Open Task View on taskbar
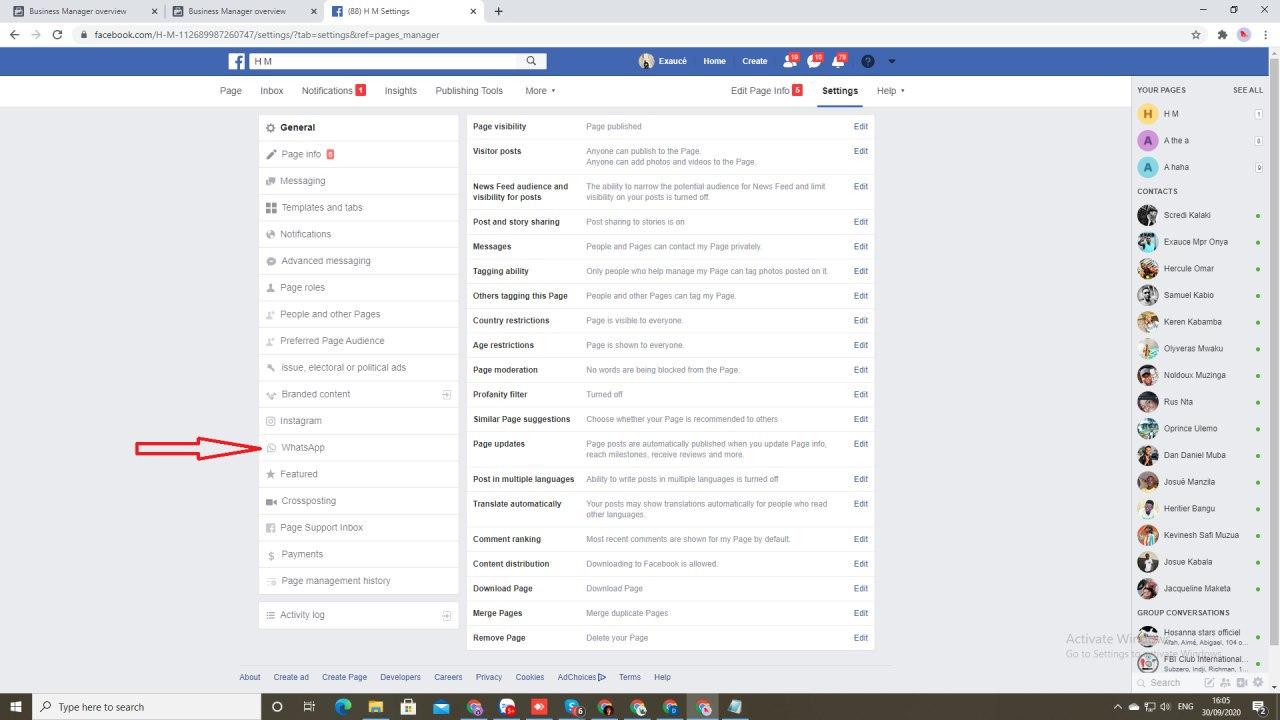 click(x=309, y=707)
